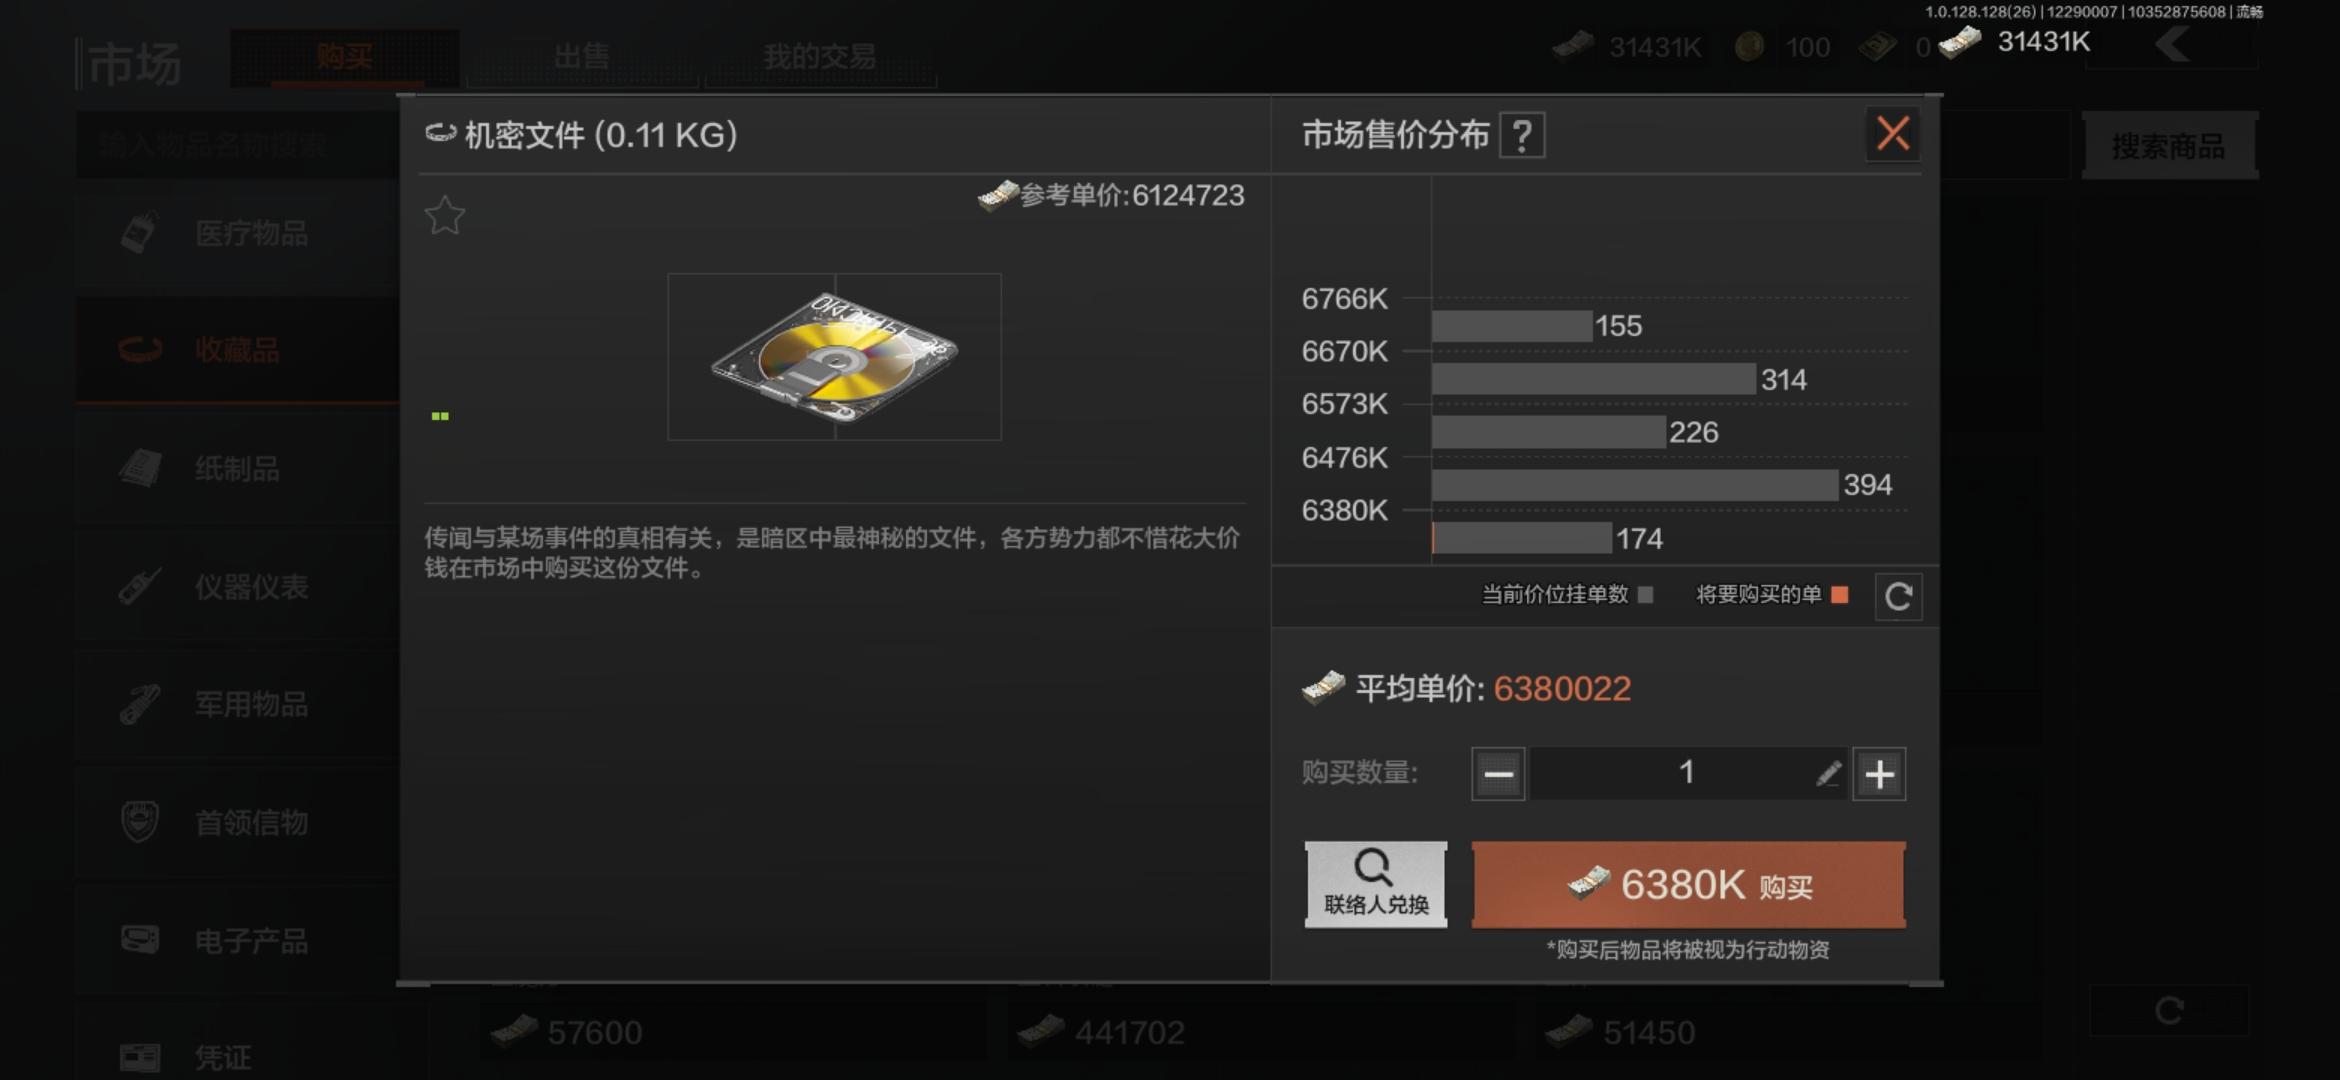Click the back arrow at top right
The image size is (2340, 1080).
point(2172,44)
